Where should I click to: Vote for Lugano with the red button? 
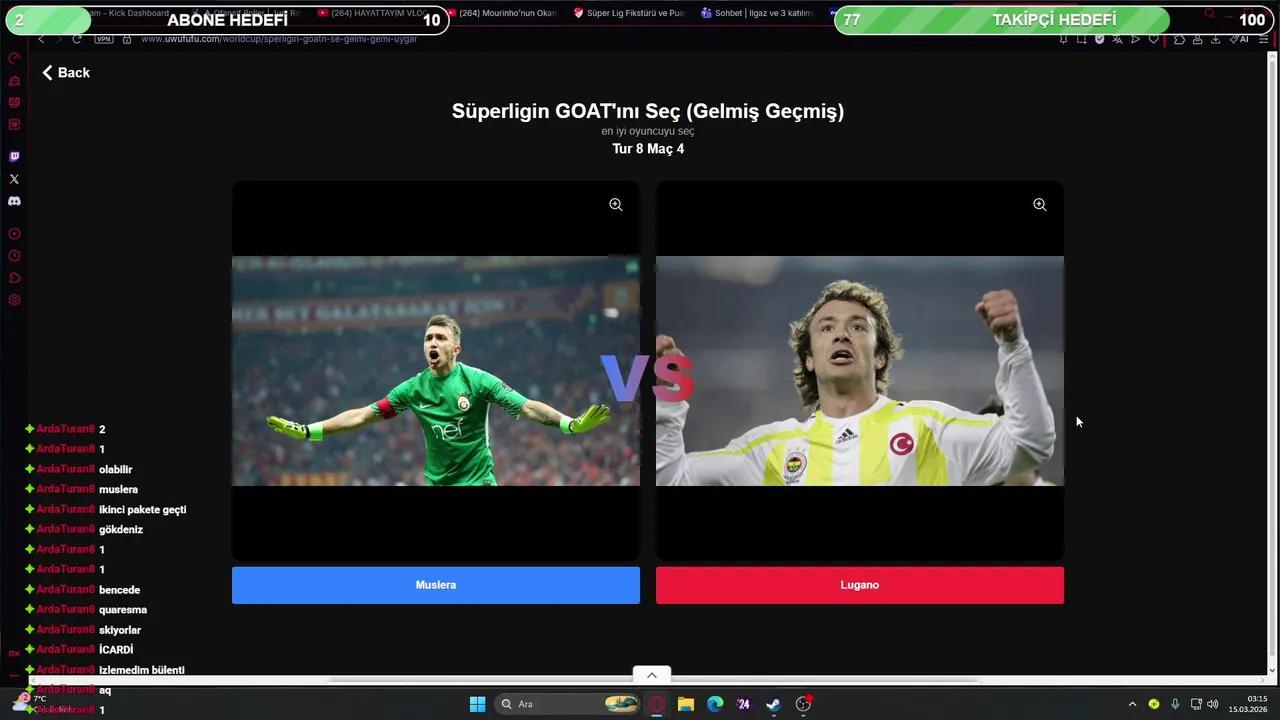pos(860,585)
